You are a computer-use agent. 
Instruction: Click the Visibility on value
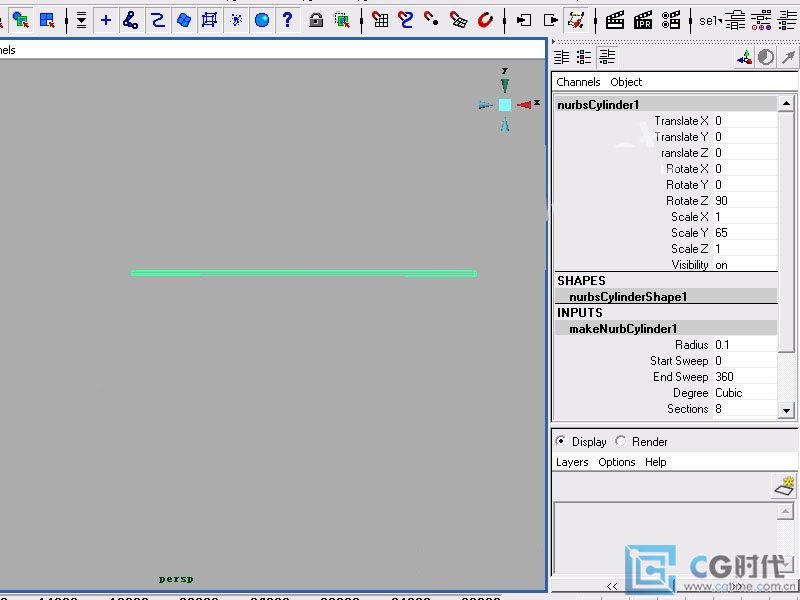[x=745, y=265]
